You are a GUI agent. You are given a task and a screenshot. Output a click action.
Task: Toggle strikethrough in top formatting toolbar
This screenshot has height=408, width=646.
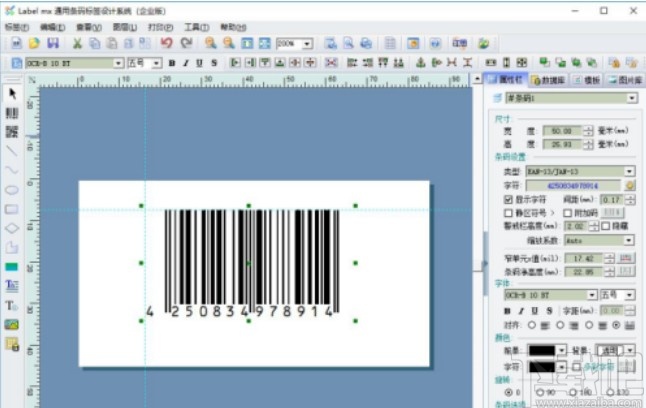pyautogui.click(x=214, y=63)
